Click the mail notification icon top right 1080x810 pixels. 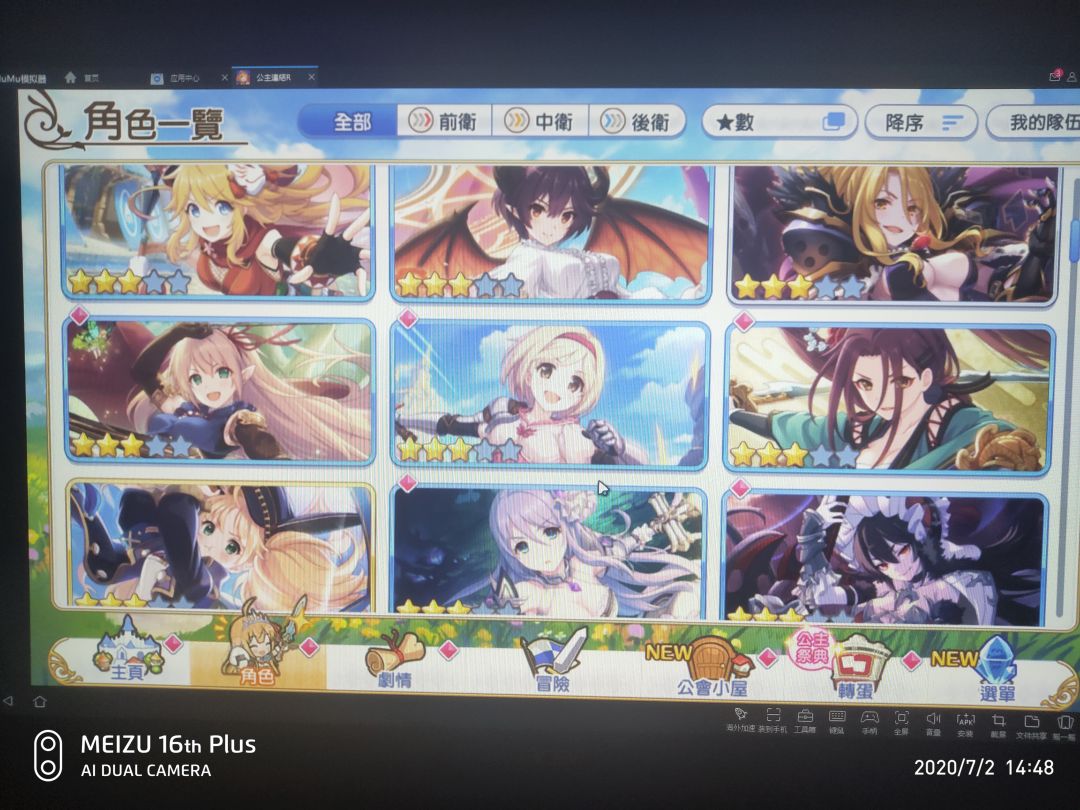coord(1055,76)
